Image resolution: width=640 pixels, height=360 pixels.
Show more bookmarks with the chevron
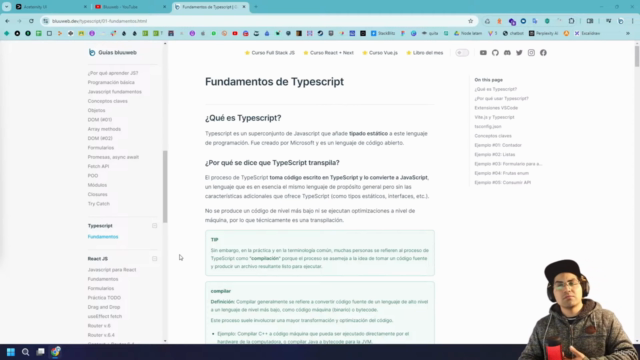(628, 33)
